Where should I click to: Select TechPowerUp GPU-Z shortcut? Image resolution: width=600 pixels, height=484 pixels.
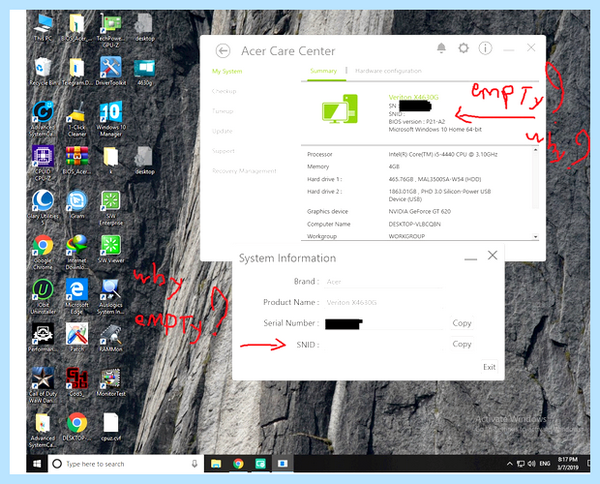111,31
